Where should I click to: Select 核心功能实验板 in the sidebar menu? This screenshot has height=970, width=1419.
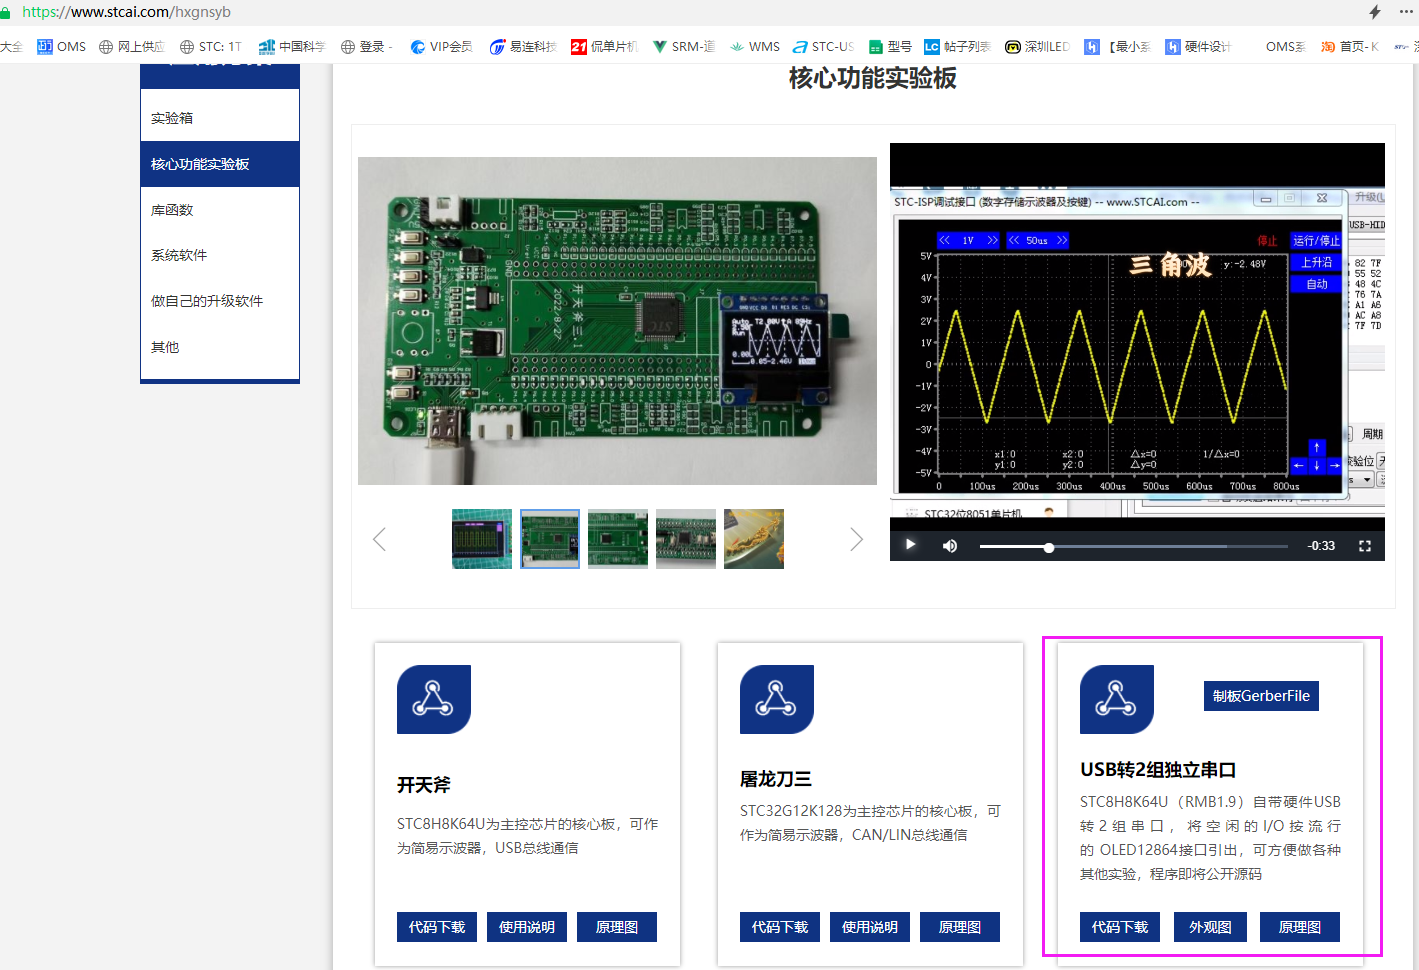[x=220, y=164]
